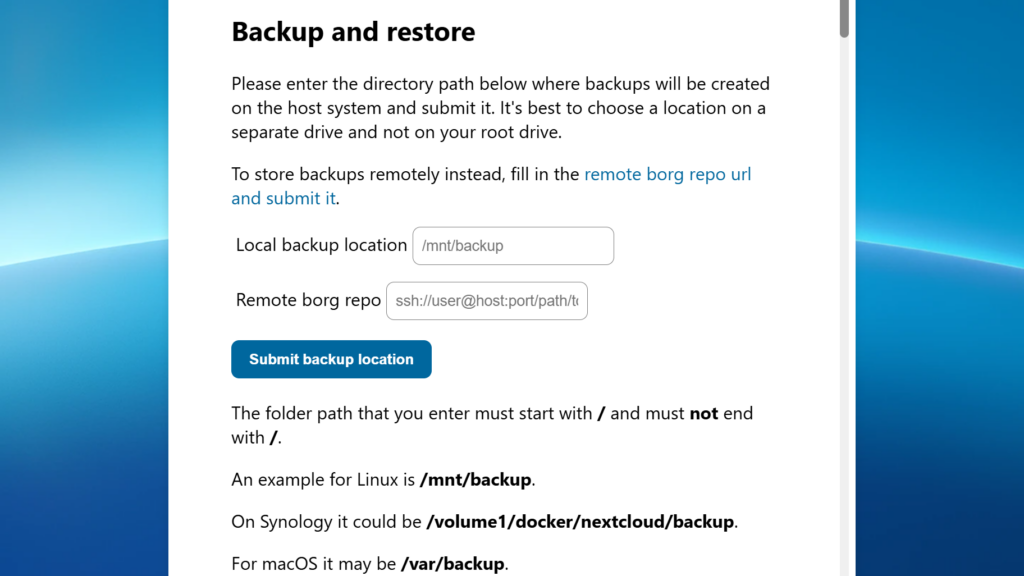
Task: Select the bold /mnt/backup Linux example text
Action: 475,479
